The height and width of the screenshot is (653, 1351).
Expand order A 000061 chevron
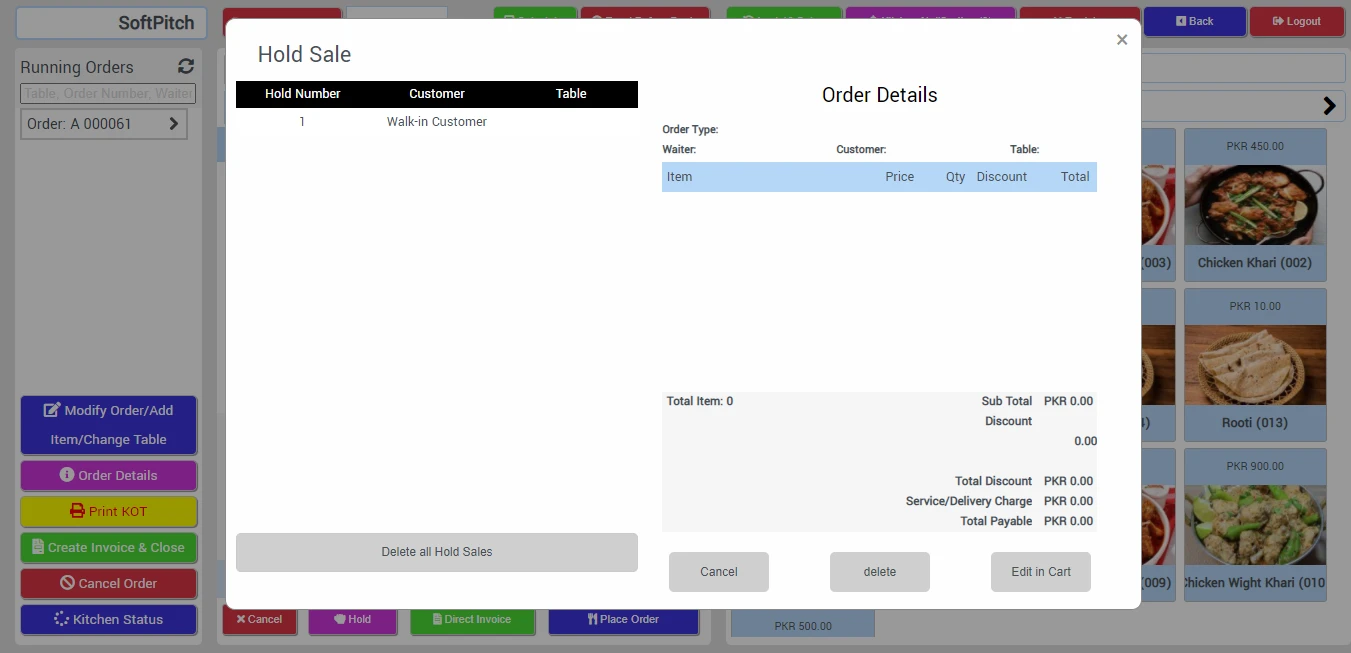tap(173, 124)
